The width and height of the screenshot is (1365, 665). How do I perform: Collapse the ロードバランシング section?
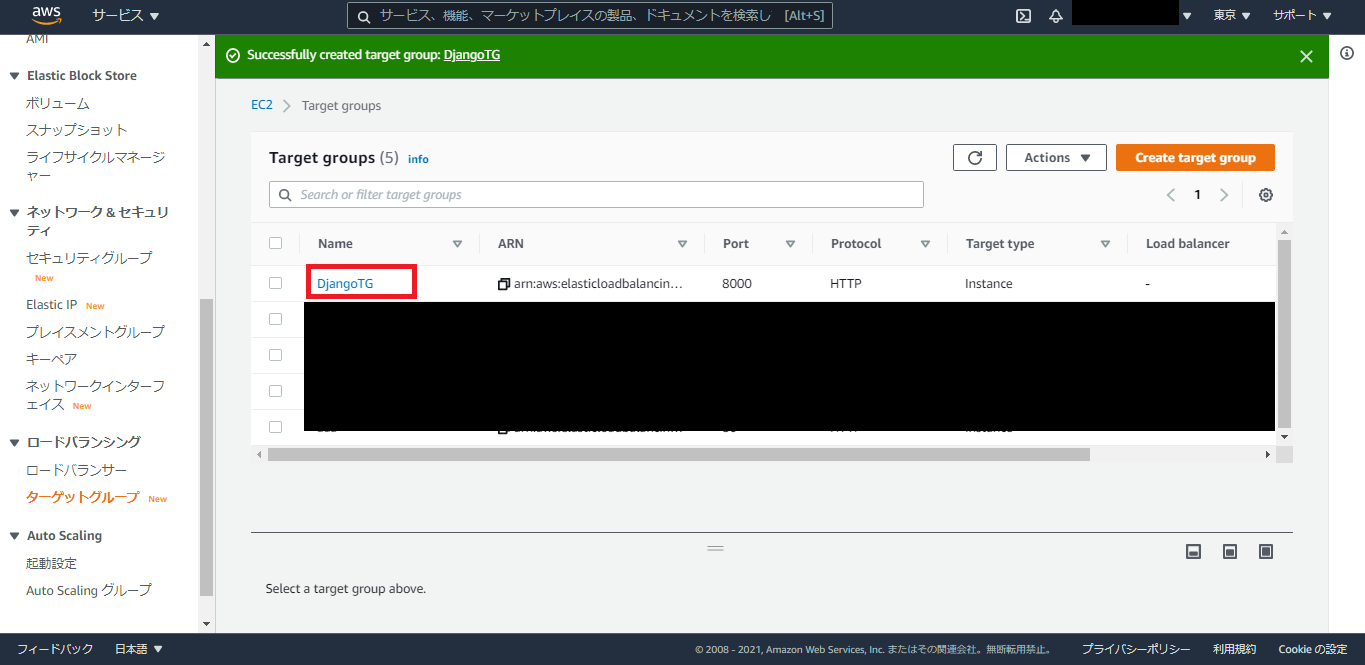[x=14, y=443]
